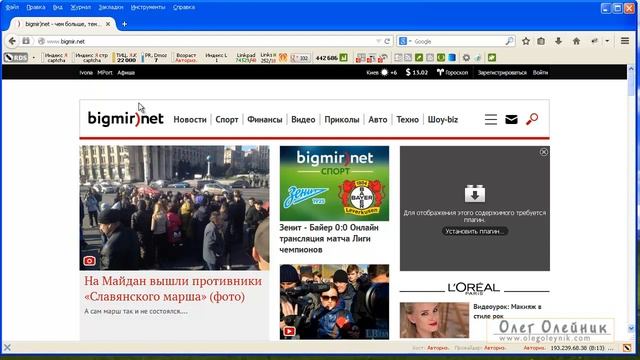Open the Инструменты menu
This screenshot has height=360, width=640.
click(x=148, y=7)
